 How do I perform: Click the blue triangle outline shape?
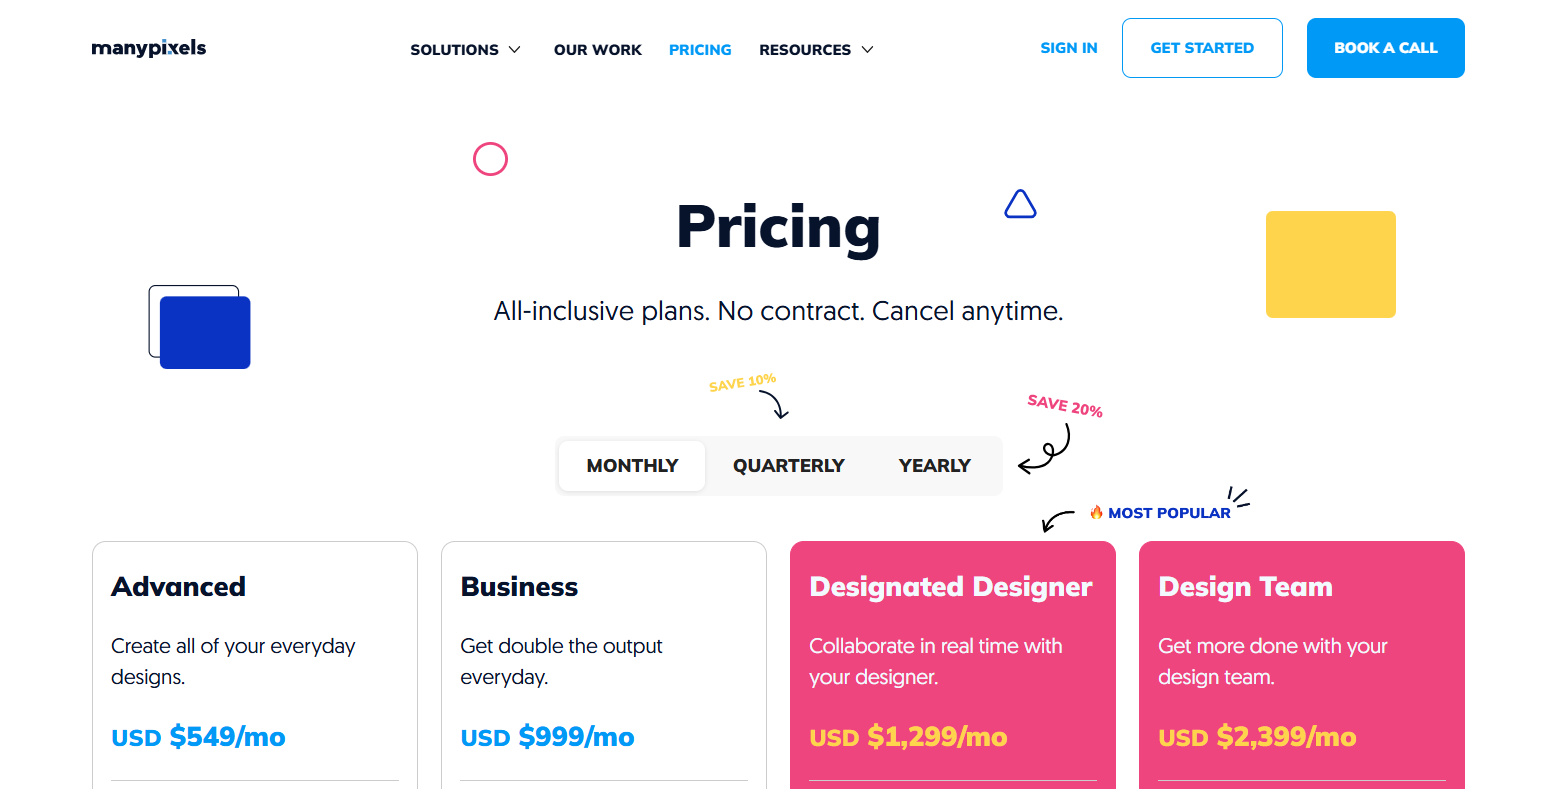click(1020, 205)
